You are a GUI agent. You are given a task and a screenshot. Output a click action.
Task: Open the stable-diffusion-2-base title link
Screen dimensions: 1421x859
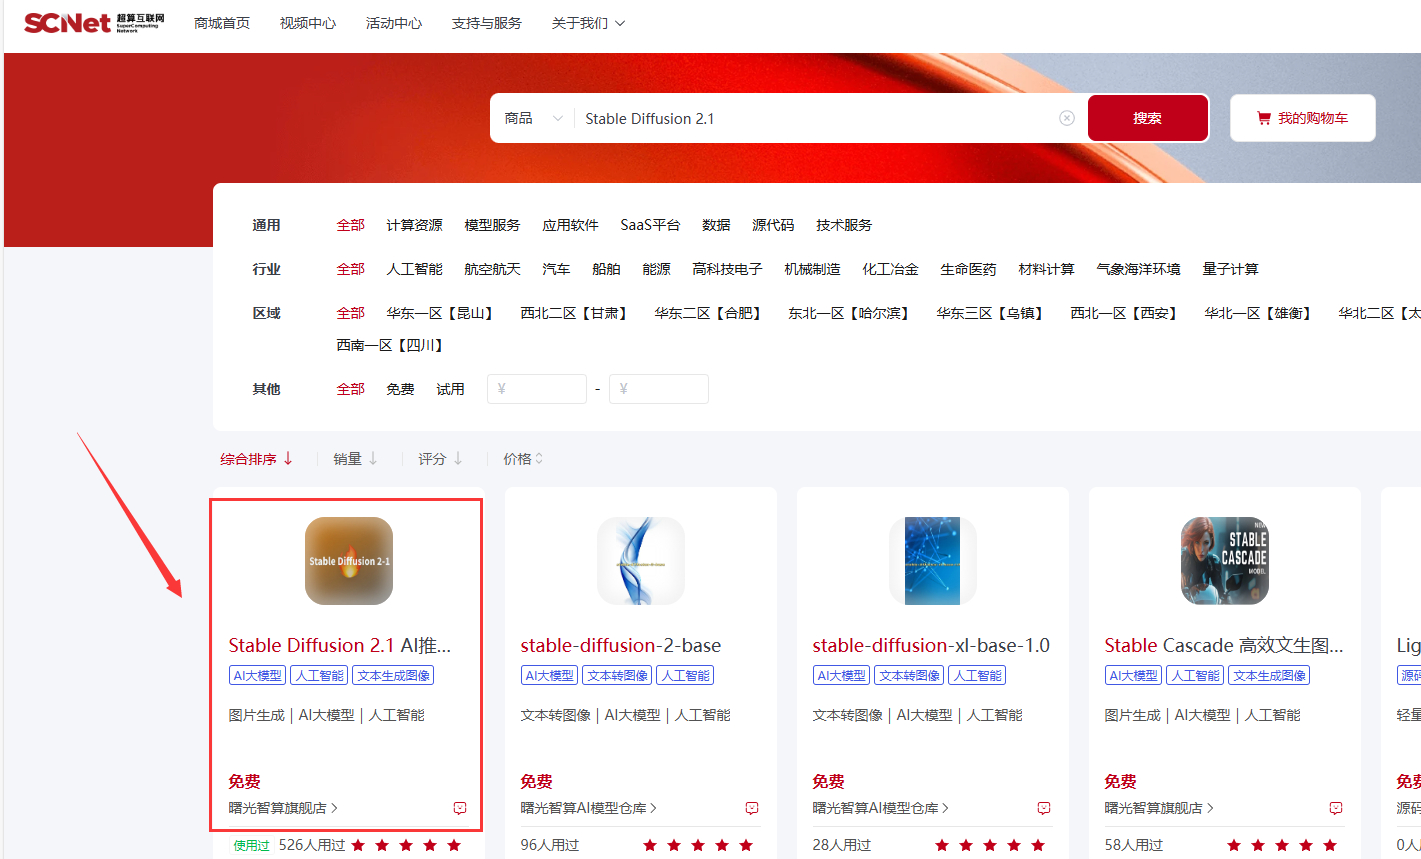pyautogui.click(x=621, y=645)
